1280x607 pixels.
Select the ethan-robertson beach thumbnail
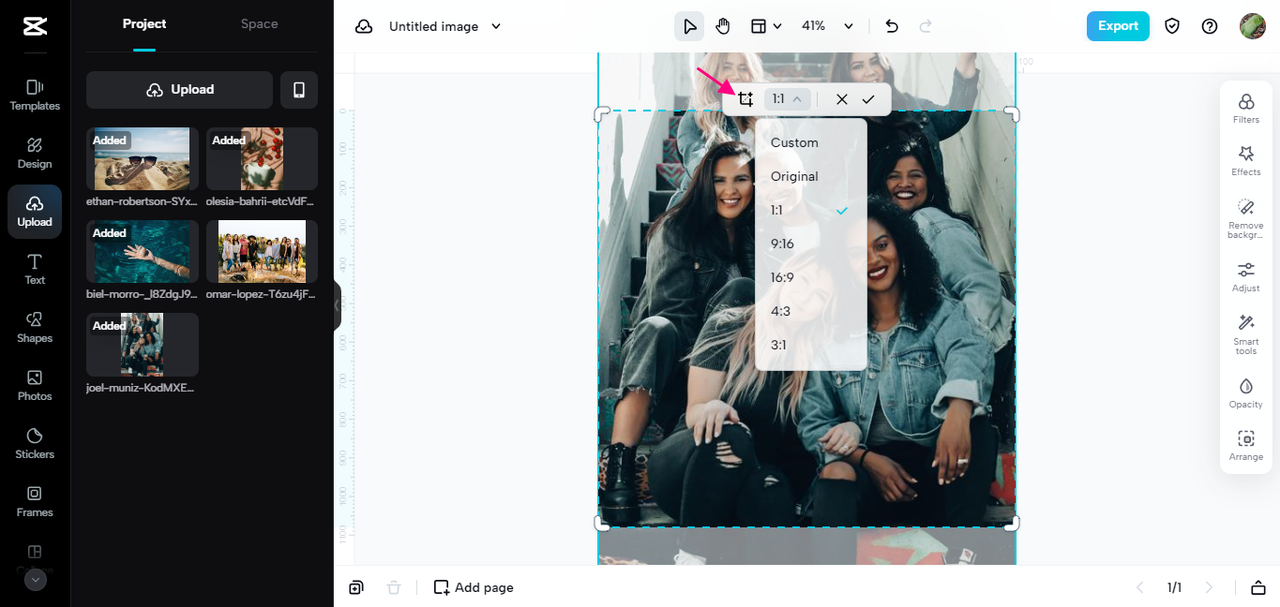click(142, 158)
